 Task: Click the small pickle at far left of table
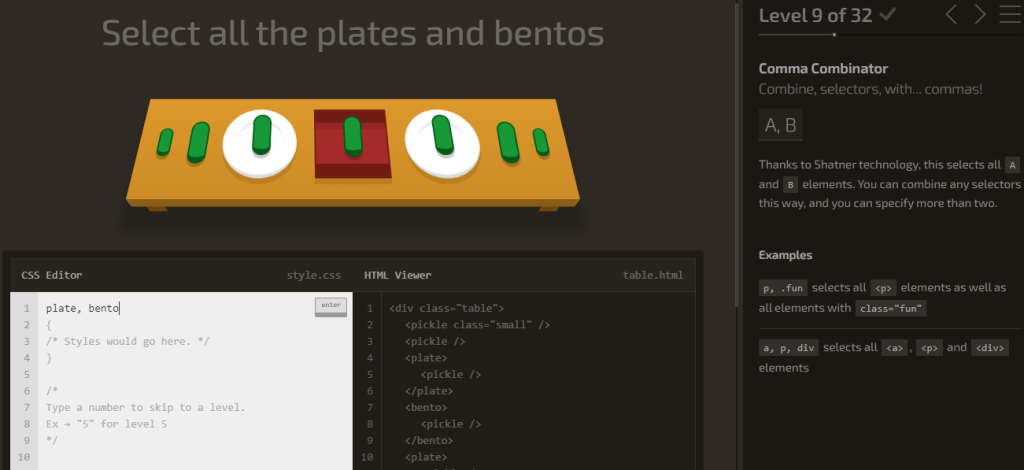(x=165, y=142)
